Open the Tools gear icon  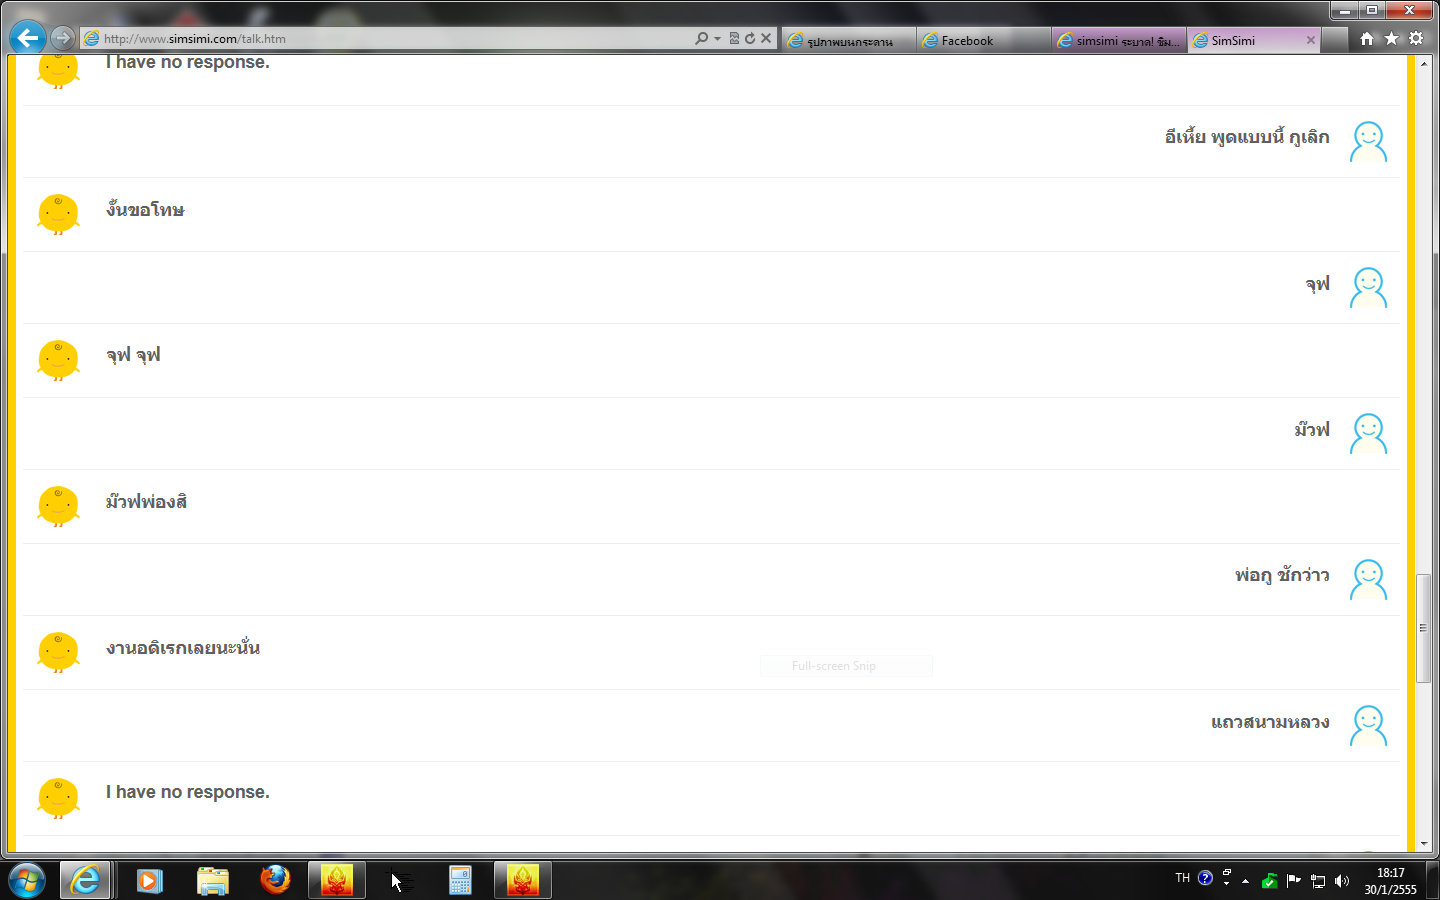[1416, 38]
